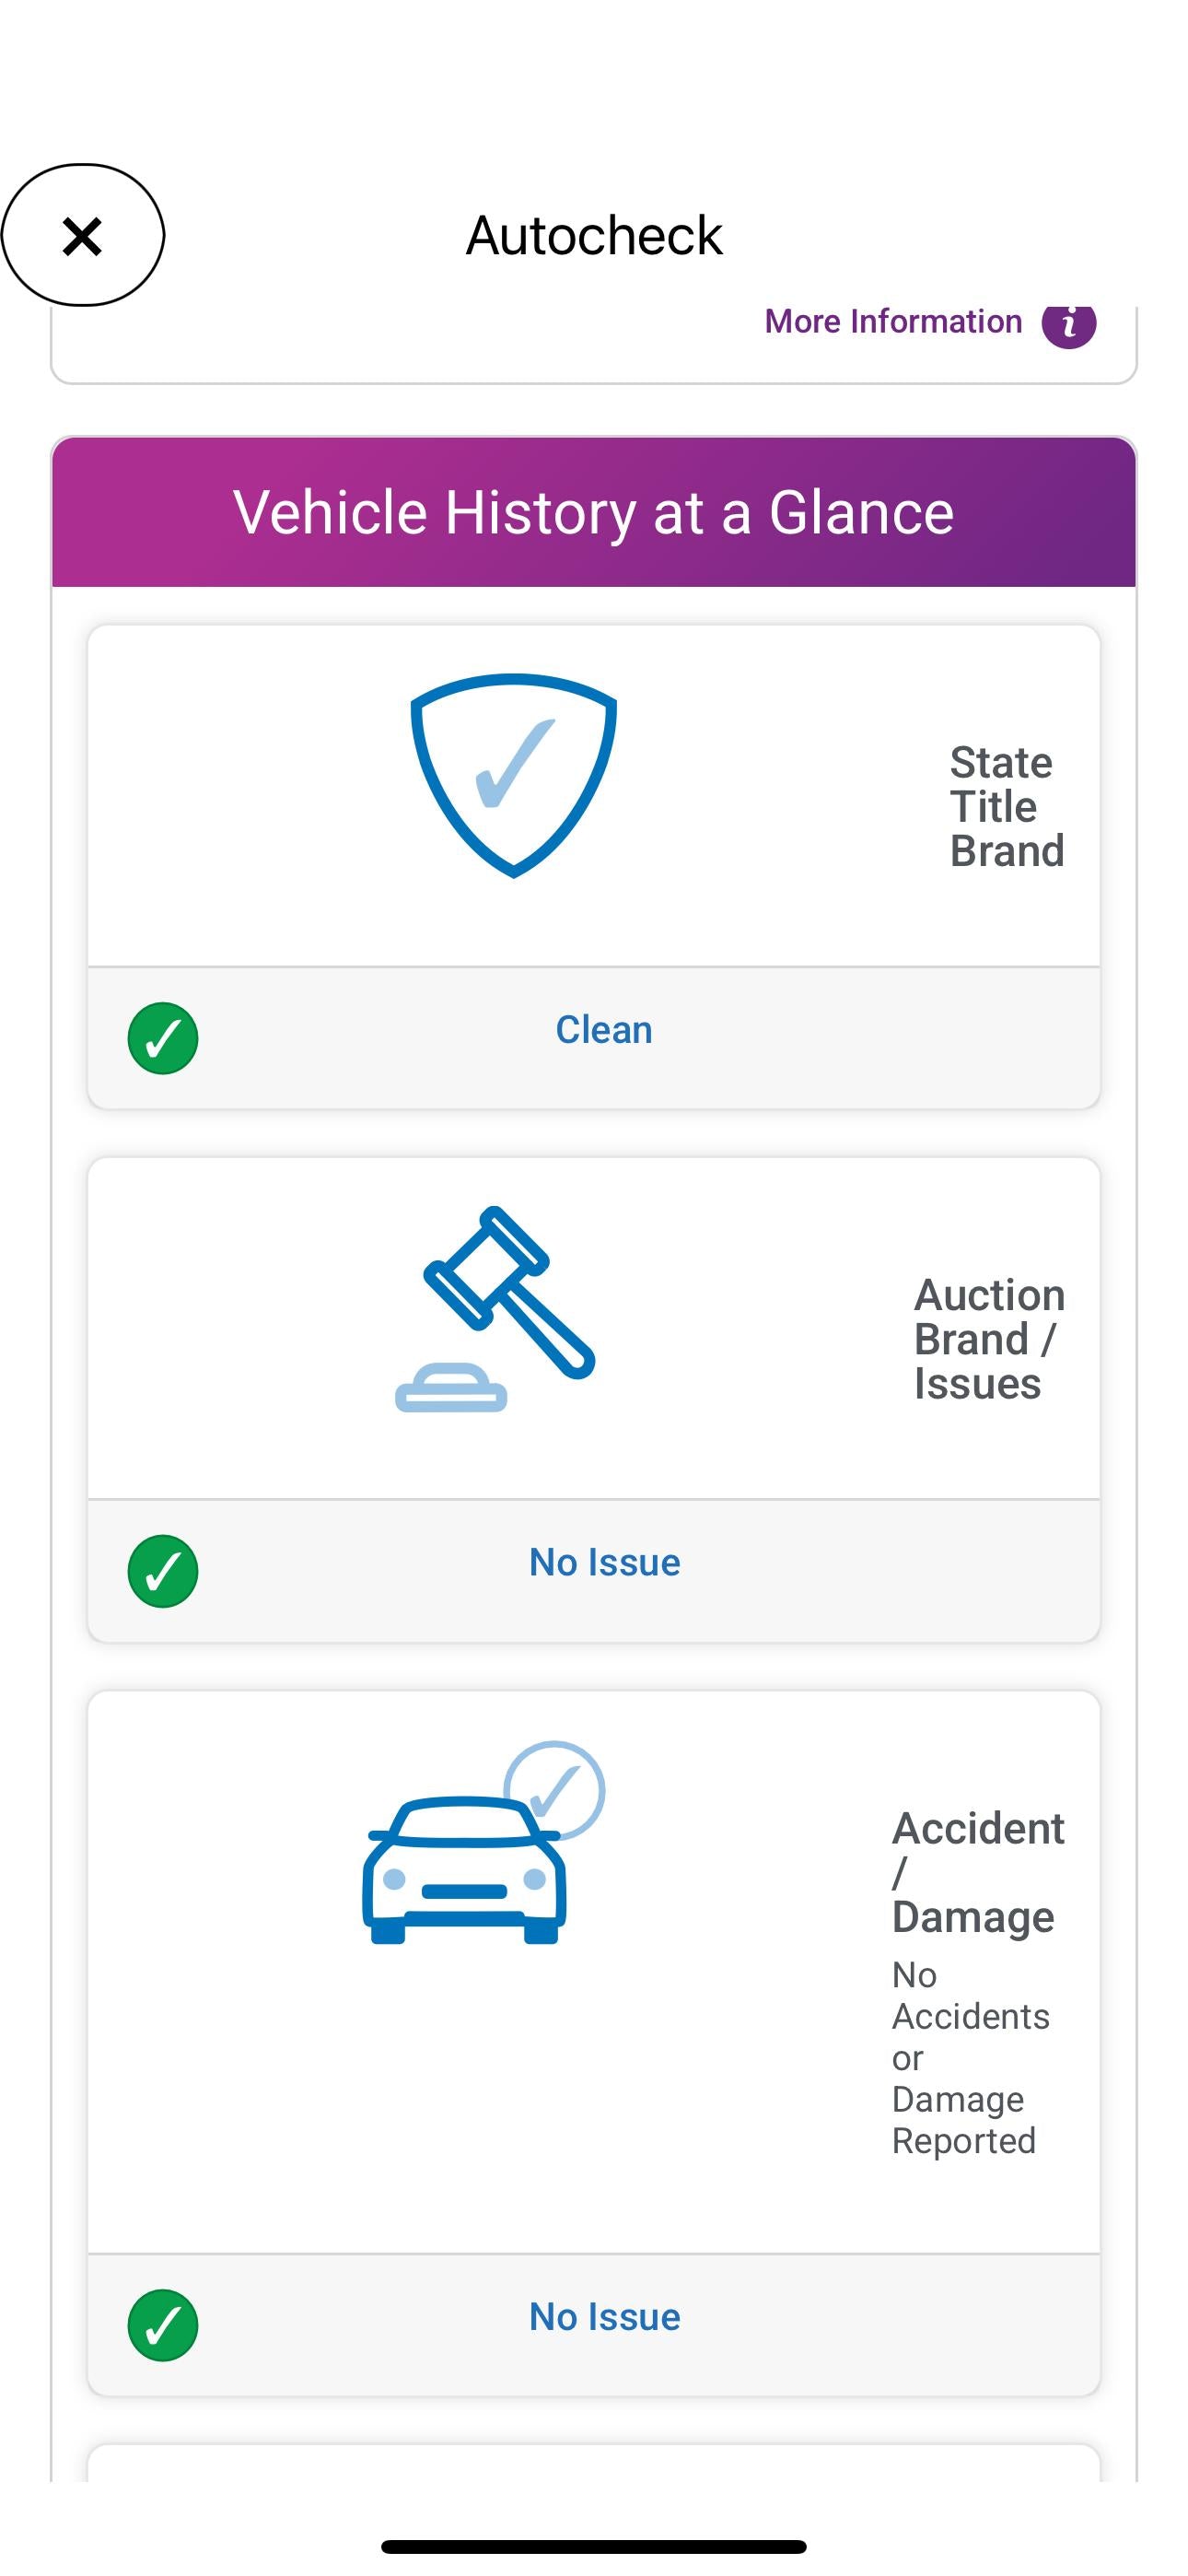Tap the Autocheck page title

click(594, 236)
